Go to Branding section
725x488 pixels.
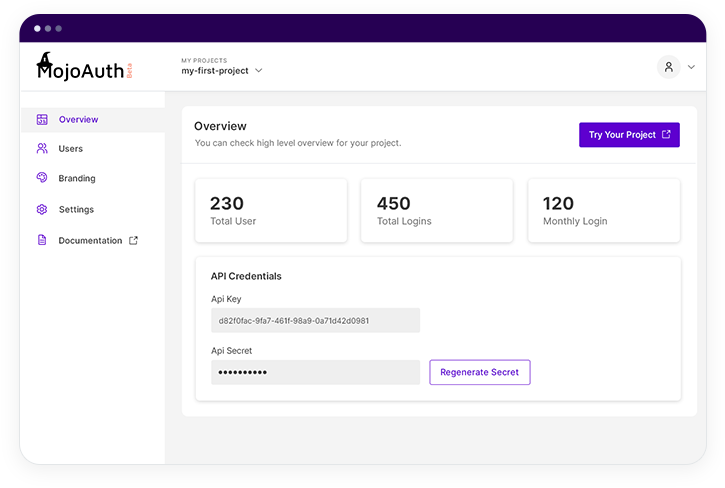pyautogui.click(x=77, y=179)
